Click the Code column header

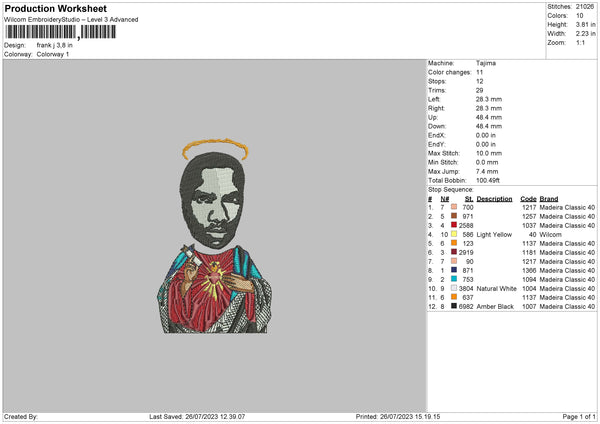pyautogui.click(x=528, y=198)
